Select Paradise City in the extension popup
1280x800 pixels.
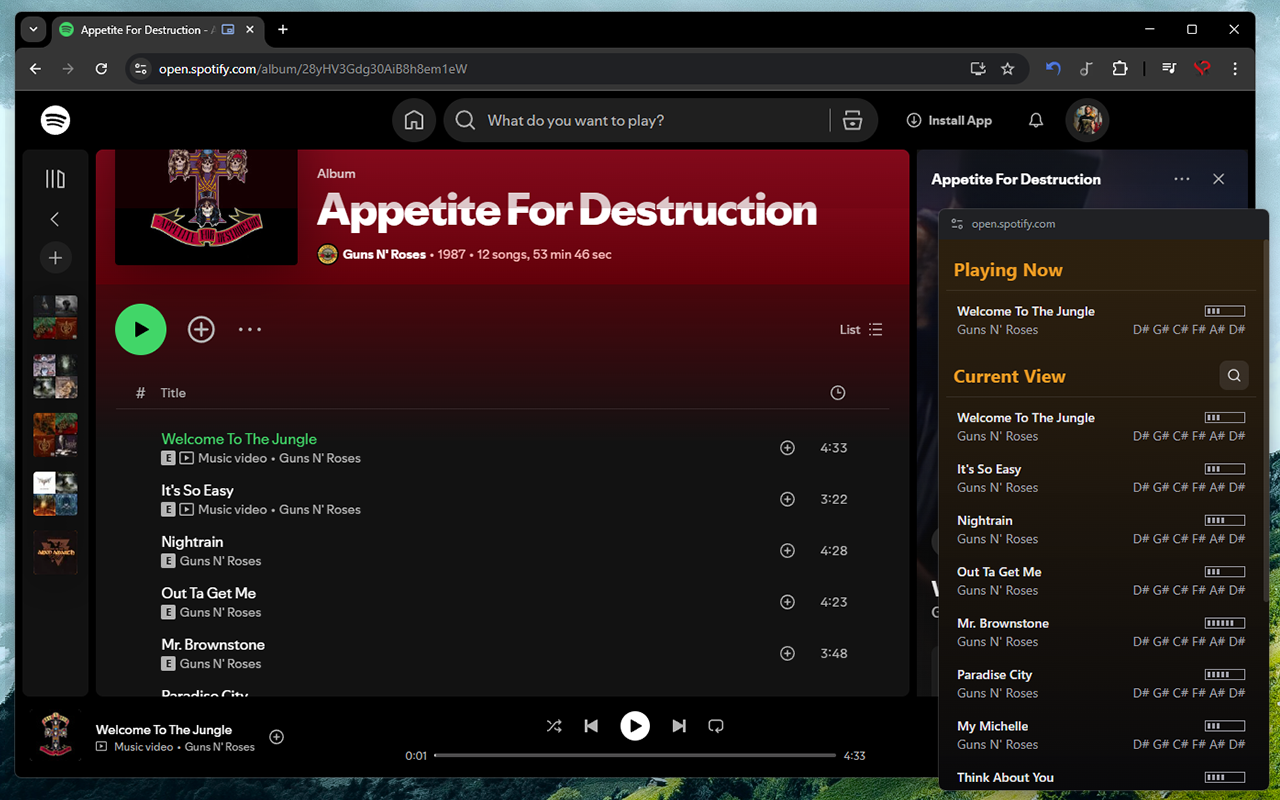point(1101,683)
